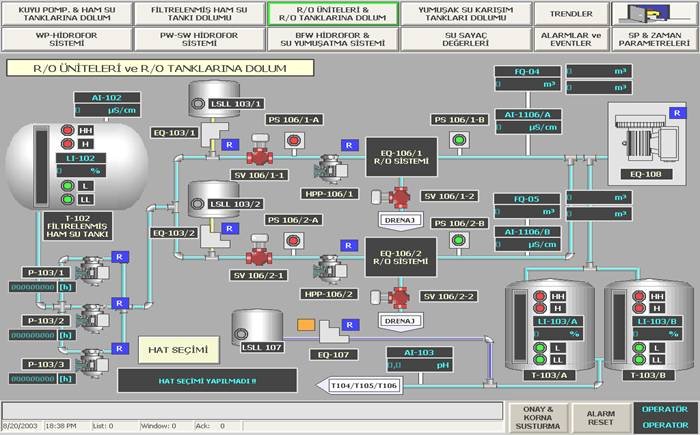Open the TRENDLER tab
This screenshot has width=700, height=435.
coord(571,13)
